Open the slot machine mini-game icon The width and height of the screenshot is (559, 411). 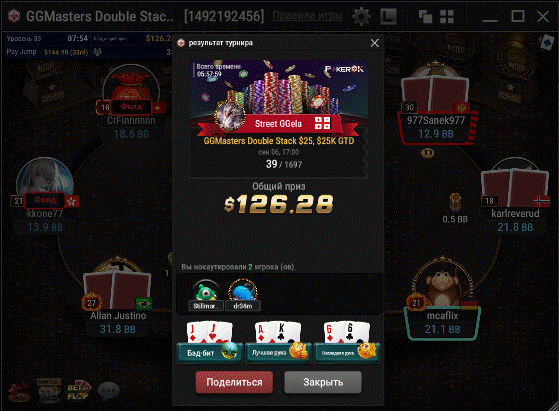[49, 390]
